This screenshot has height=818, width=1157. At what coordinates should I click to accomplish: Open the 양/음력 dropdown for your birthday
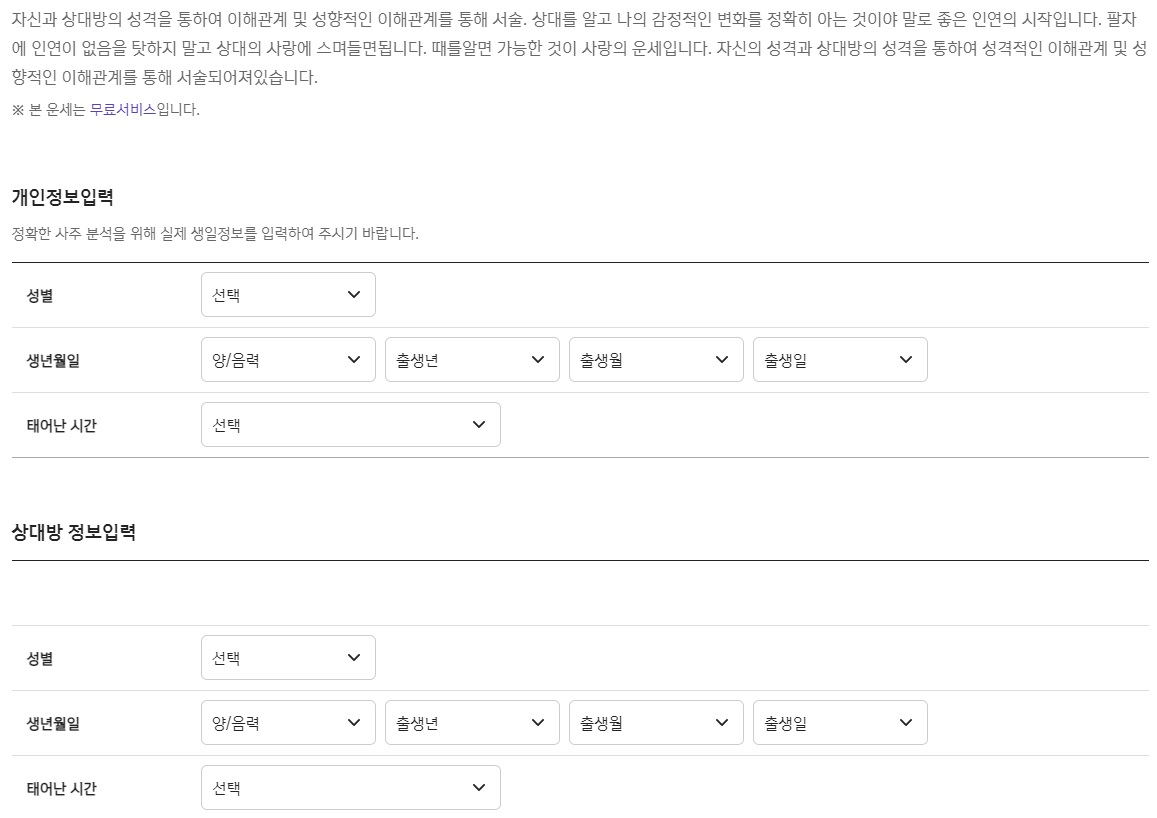coord(288,359)
